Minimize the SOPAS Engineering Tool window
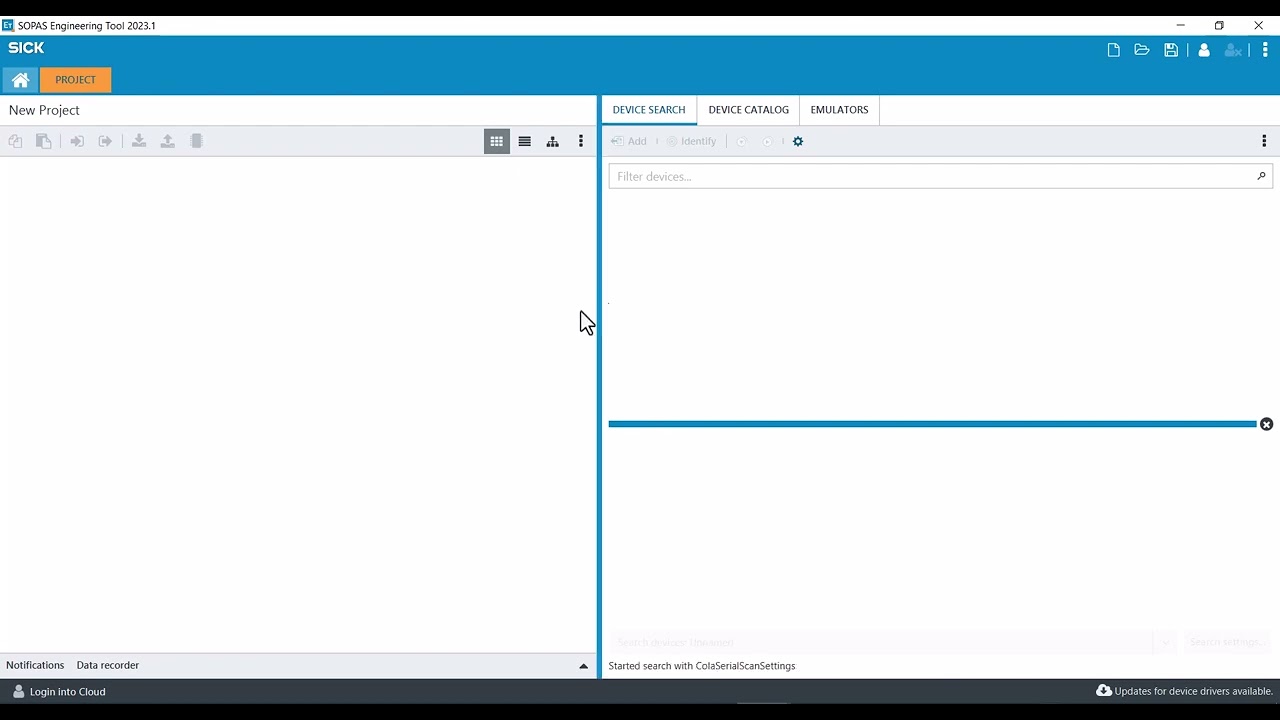The image size is (1280, 720). coord(1181,25)
